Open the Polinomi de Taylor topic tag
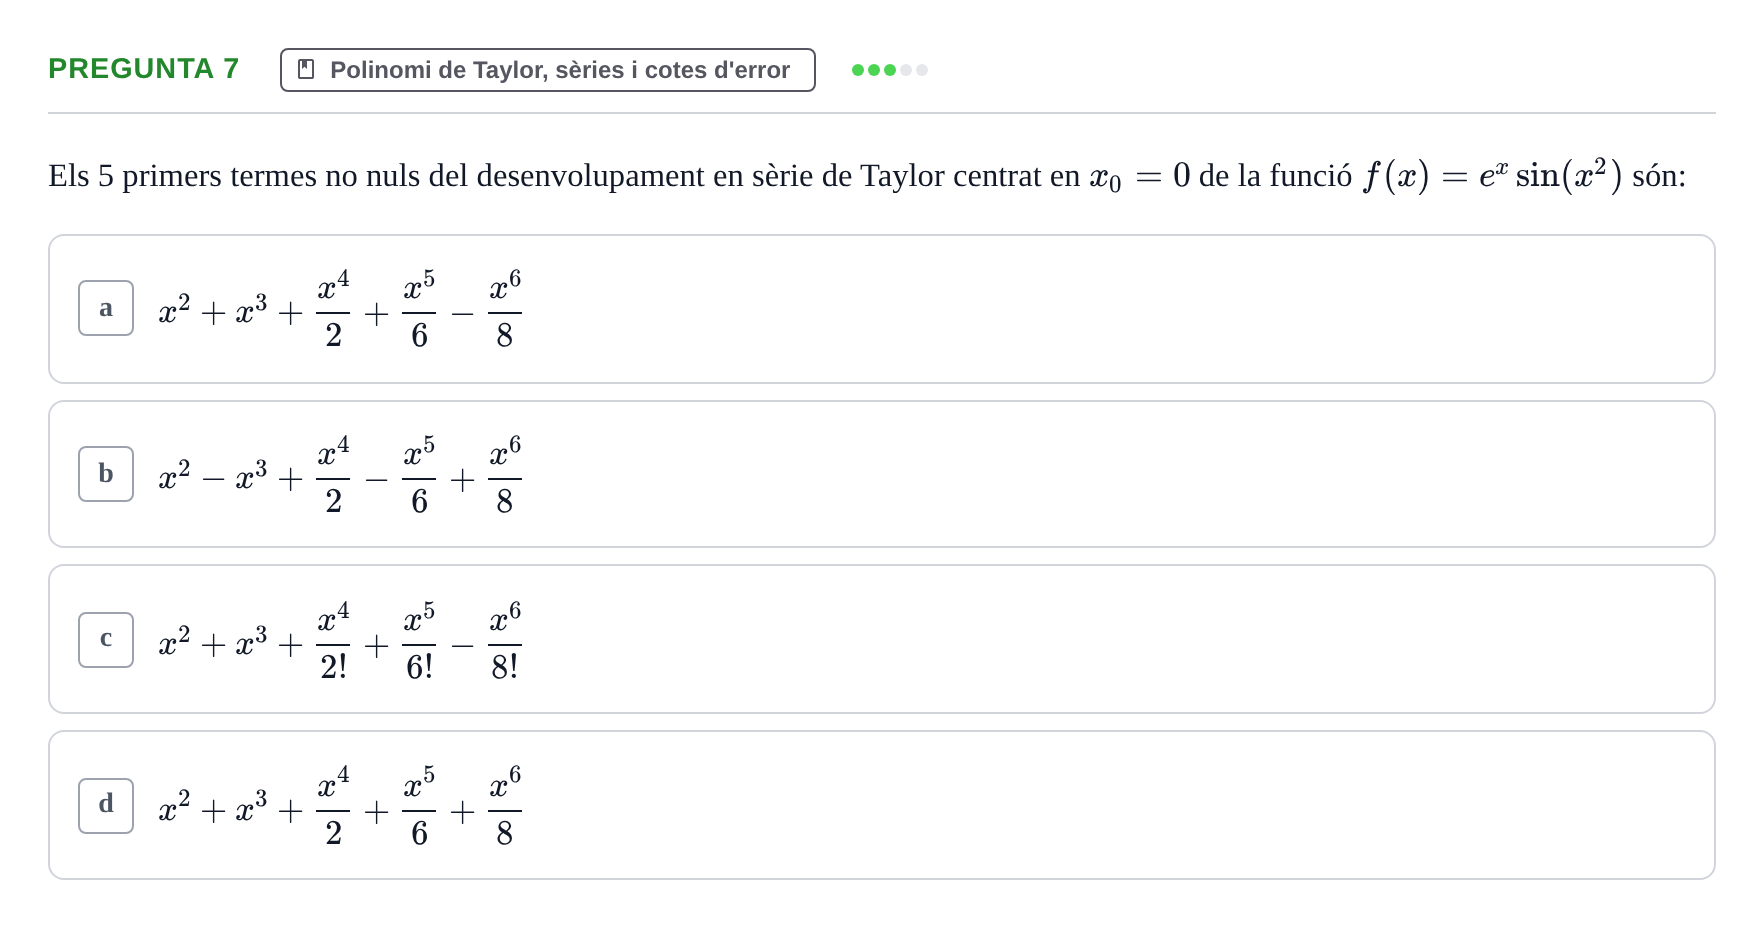The width and height of the screenshot is (1764, 930). point(548,70)
